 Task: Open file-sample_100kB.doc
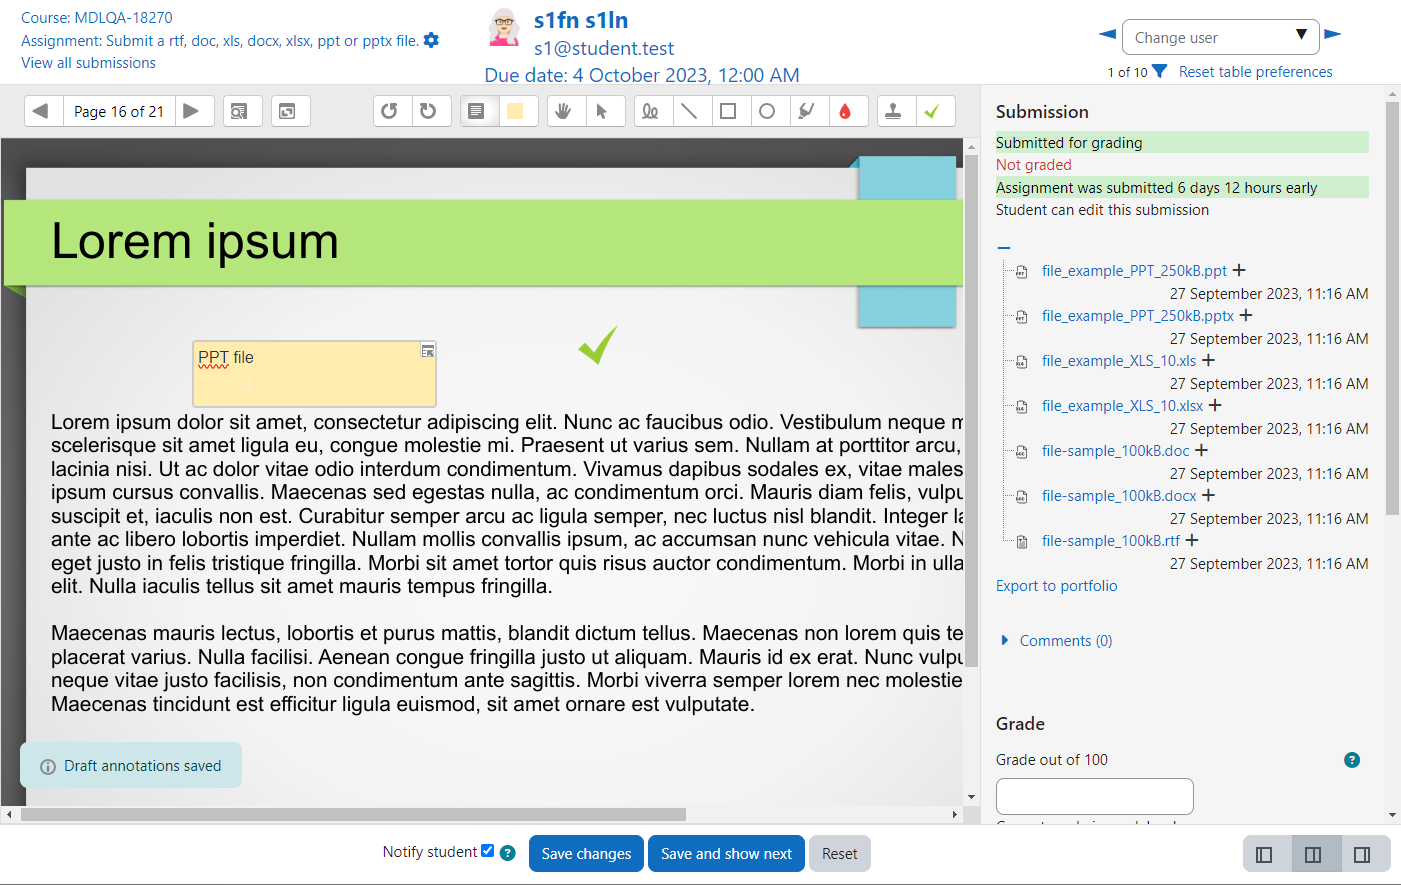pyautogui.click(x=1116, y=451)
